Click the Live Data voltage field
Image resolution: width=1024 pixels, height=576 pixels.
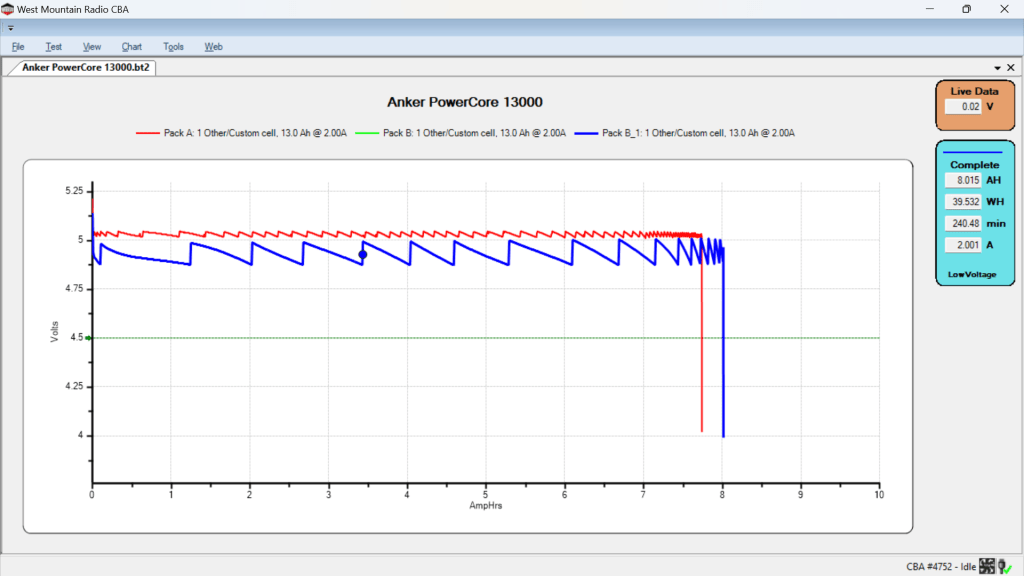(x=964, y=106)
